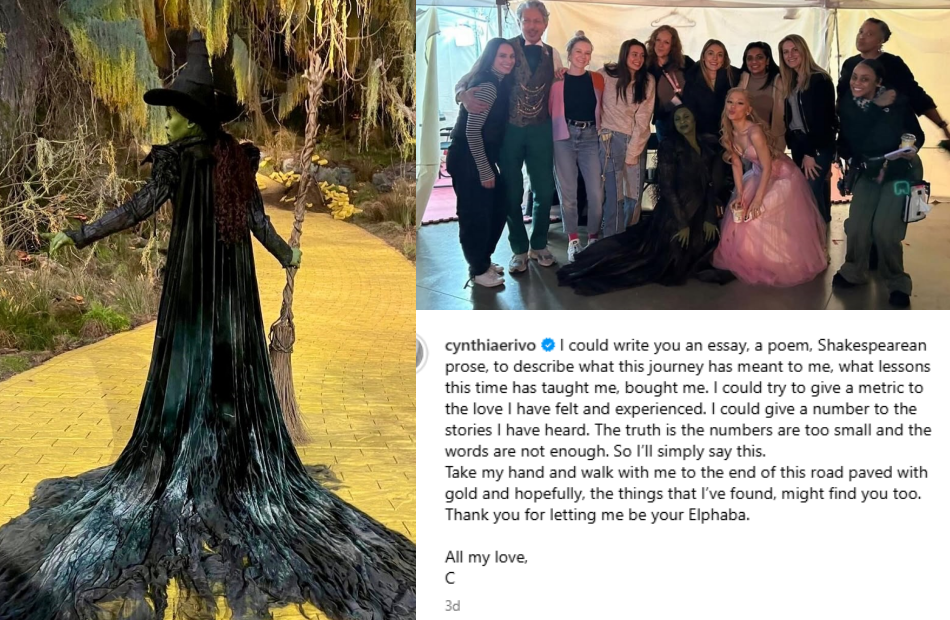Select the word Shakespearean in caption
Viewport: 950px width, 620px height.
(x=872, y=345)
